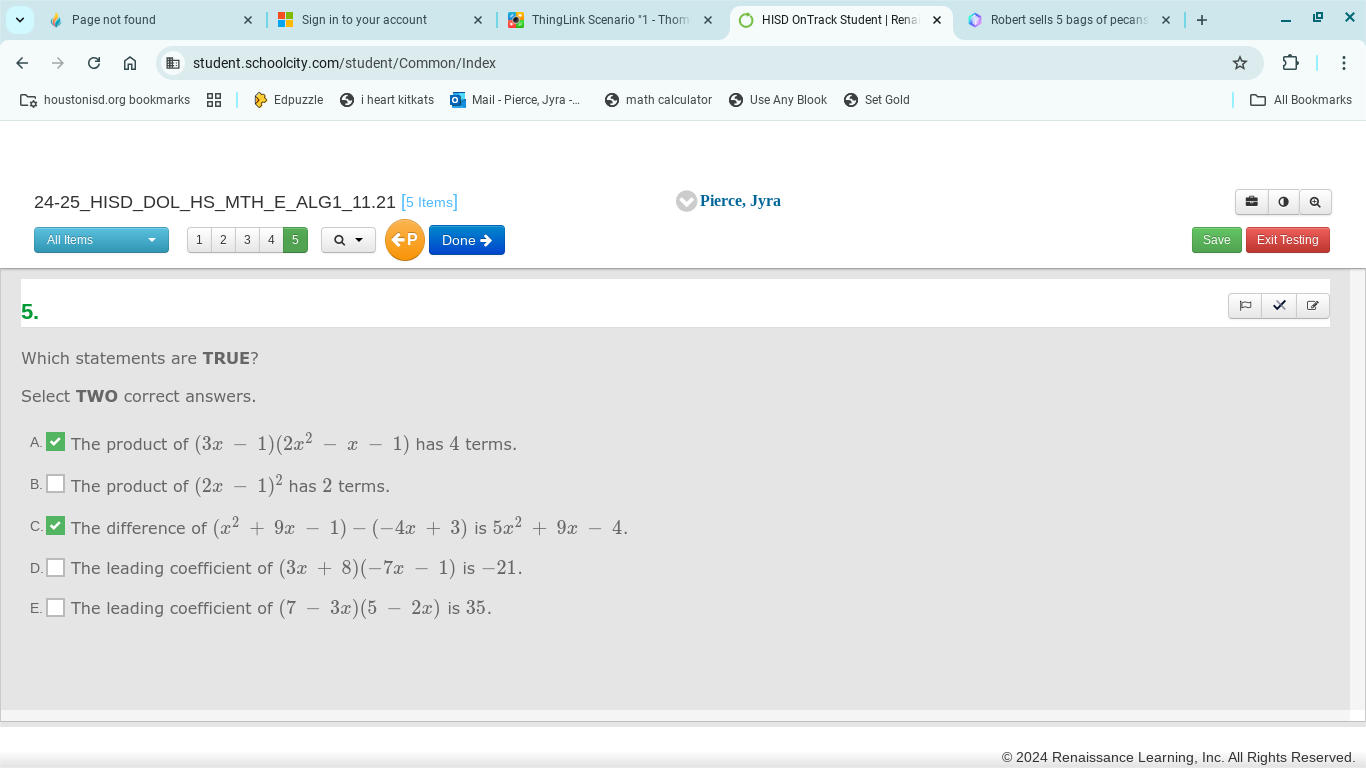Uncheck answer A checkbox
This screenshot has height=768, width=1366.
click(56, 441)
